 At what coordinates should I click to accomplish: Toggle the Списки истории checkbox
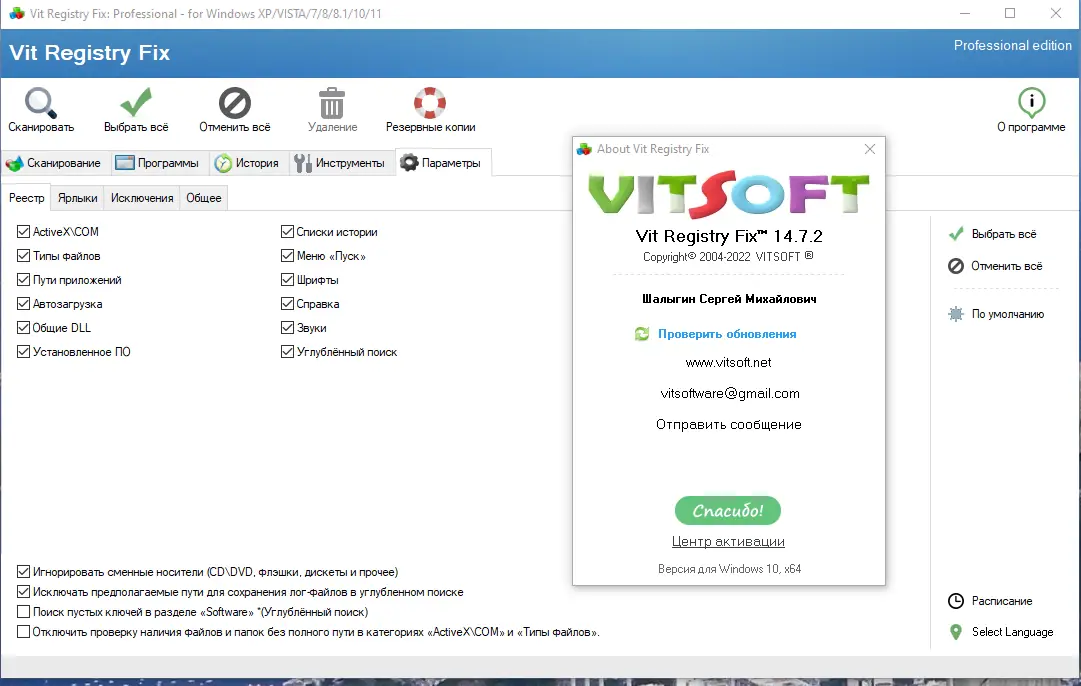click(287, 232)
